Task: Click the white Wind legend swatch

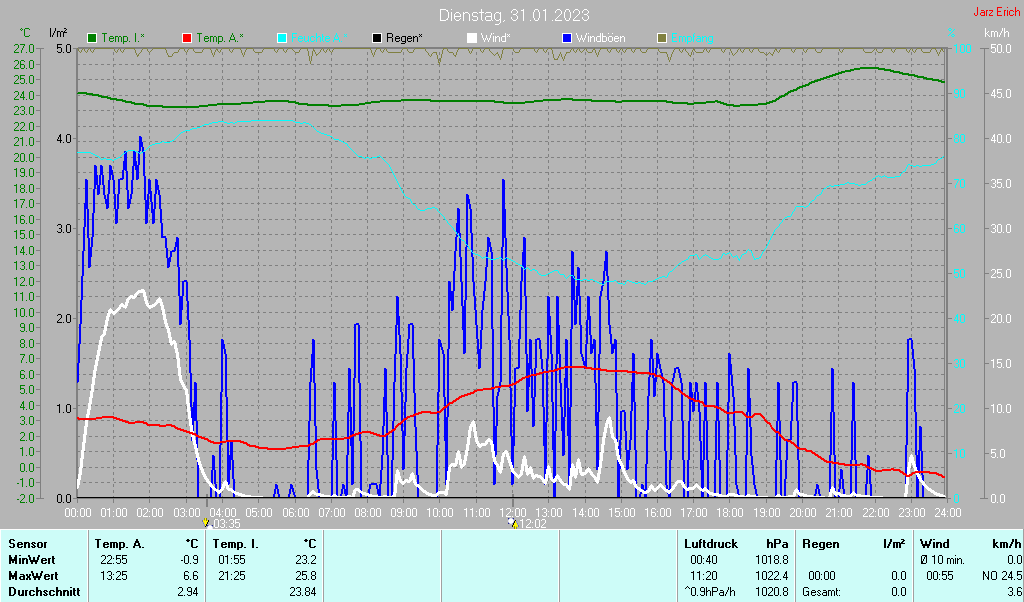Action: point(472,39)
